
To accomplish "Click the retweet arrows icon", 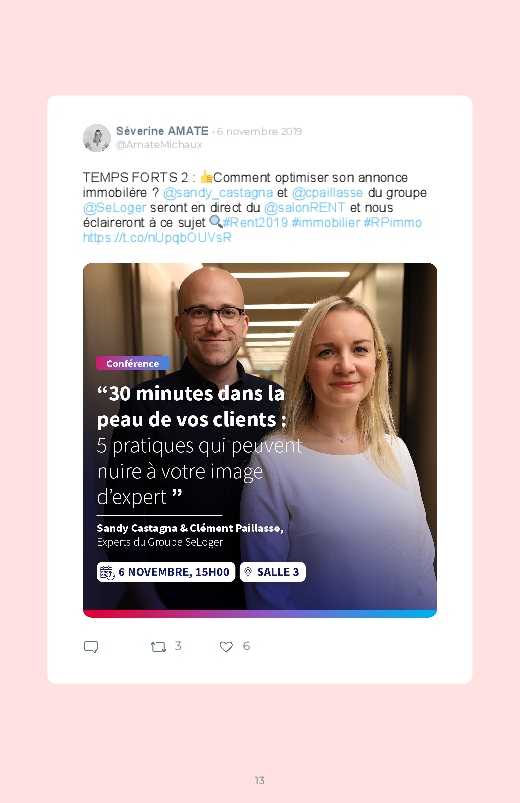I will (158, 647).
